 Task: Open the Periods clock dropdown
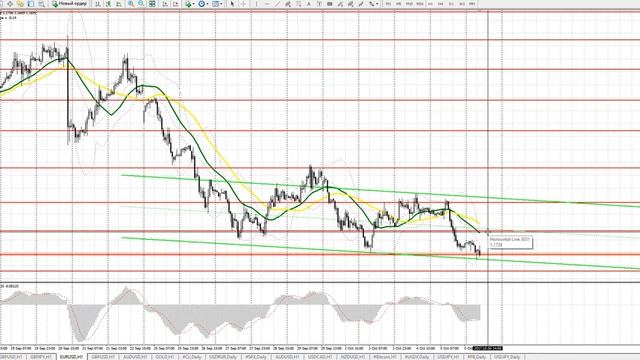(x=204, y=4)
